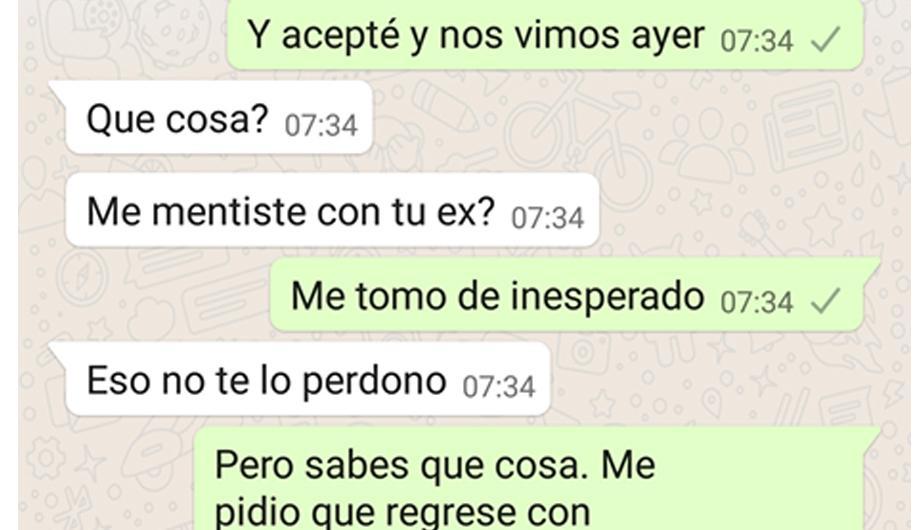Tap the timestamp on "Me tomo de inesperado"

[x=757, y=302]
